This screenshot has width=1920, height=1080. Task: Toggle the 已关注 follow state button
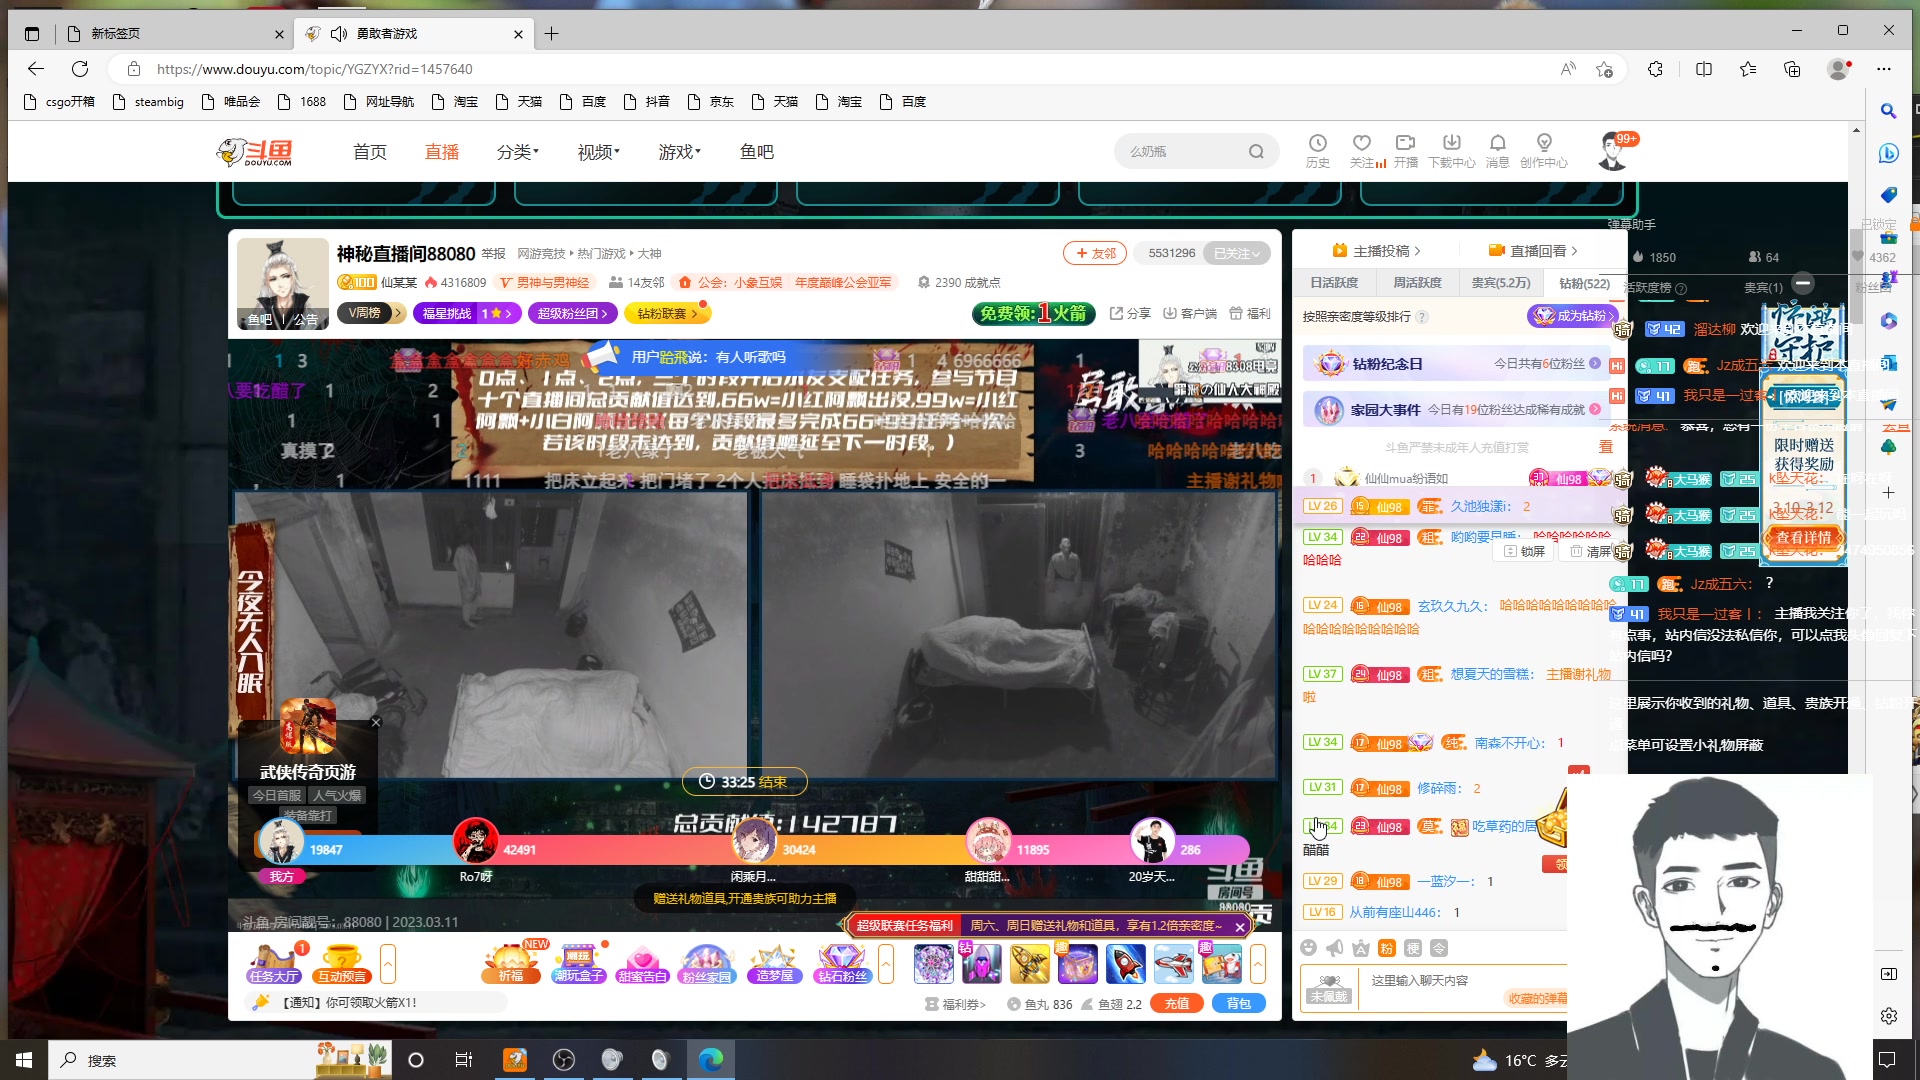click(1237, 254)
